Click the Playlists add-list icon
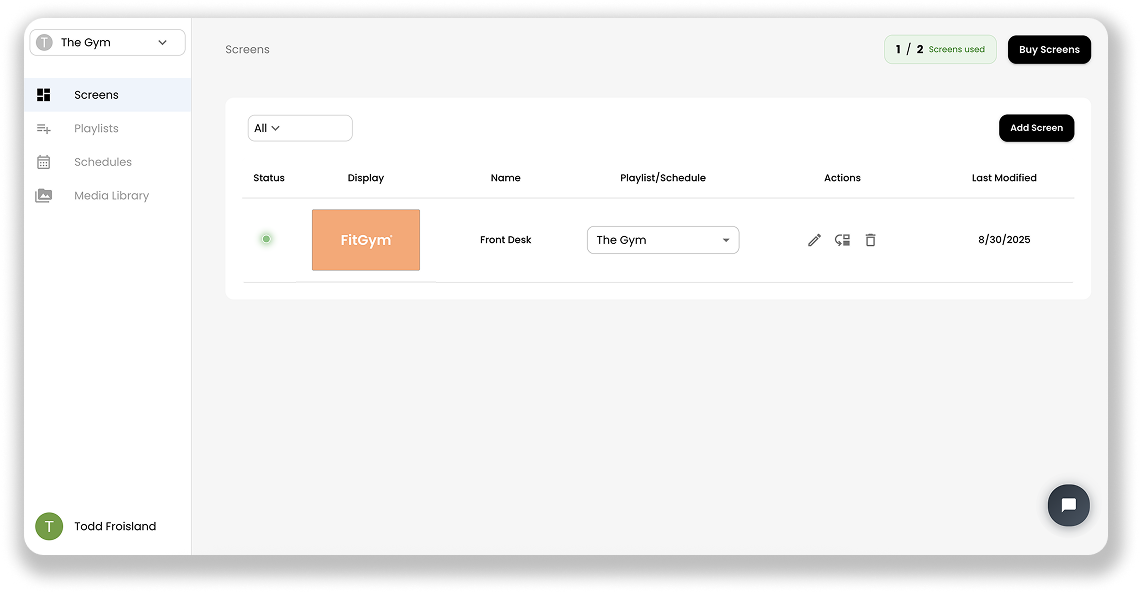This screenshot has height=593, width=1140. click(x=44, y=129)
